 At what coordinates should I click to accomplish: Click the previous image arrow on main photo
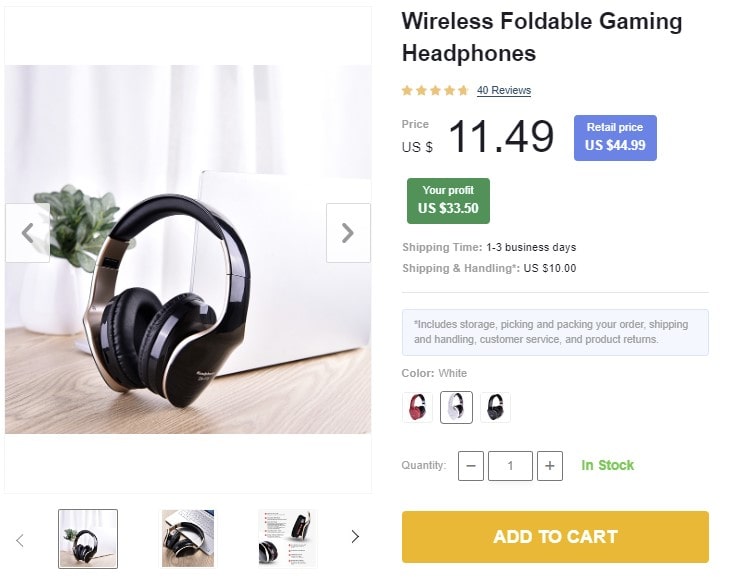(28, 233)
